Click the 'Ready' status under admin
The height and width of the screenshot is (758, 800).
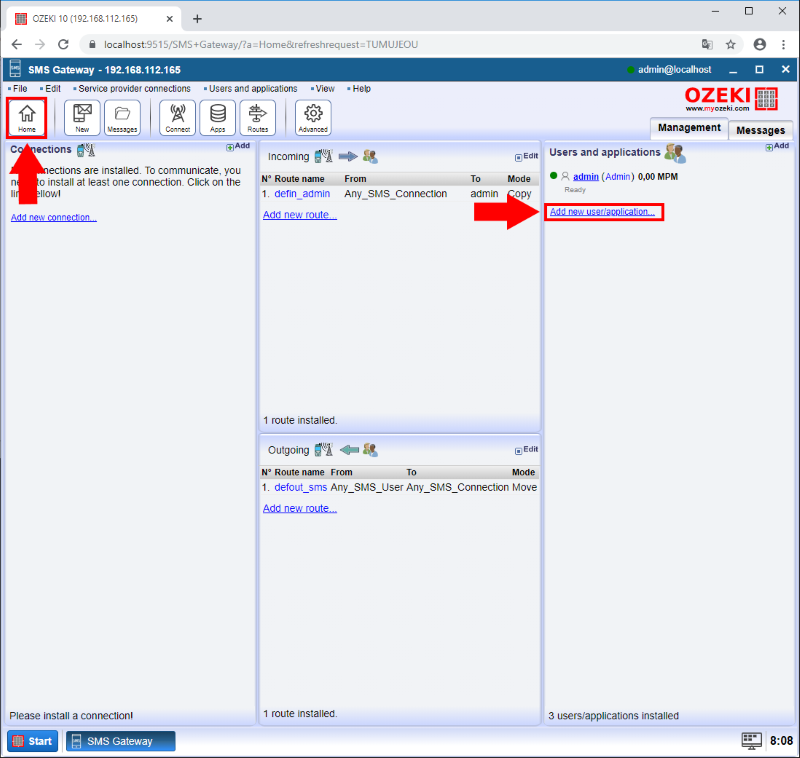point(575,190)
